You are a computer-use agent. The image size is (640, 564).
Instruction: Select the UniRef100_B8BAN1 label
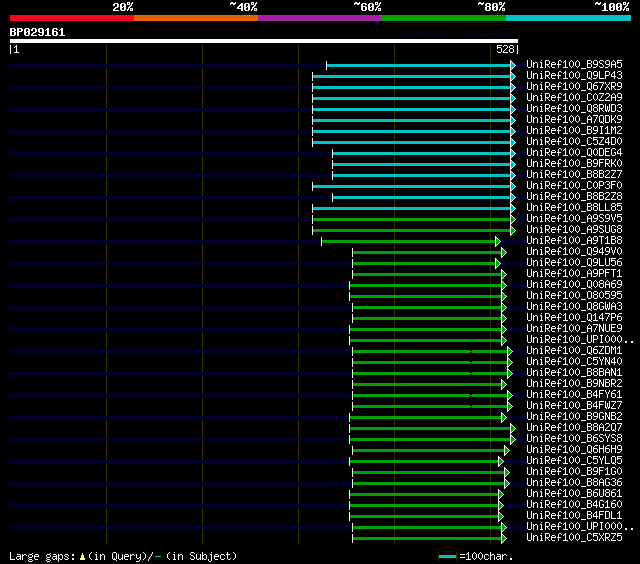coord(574,373)
